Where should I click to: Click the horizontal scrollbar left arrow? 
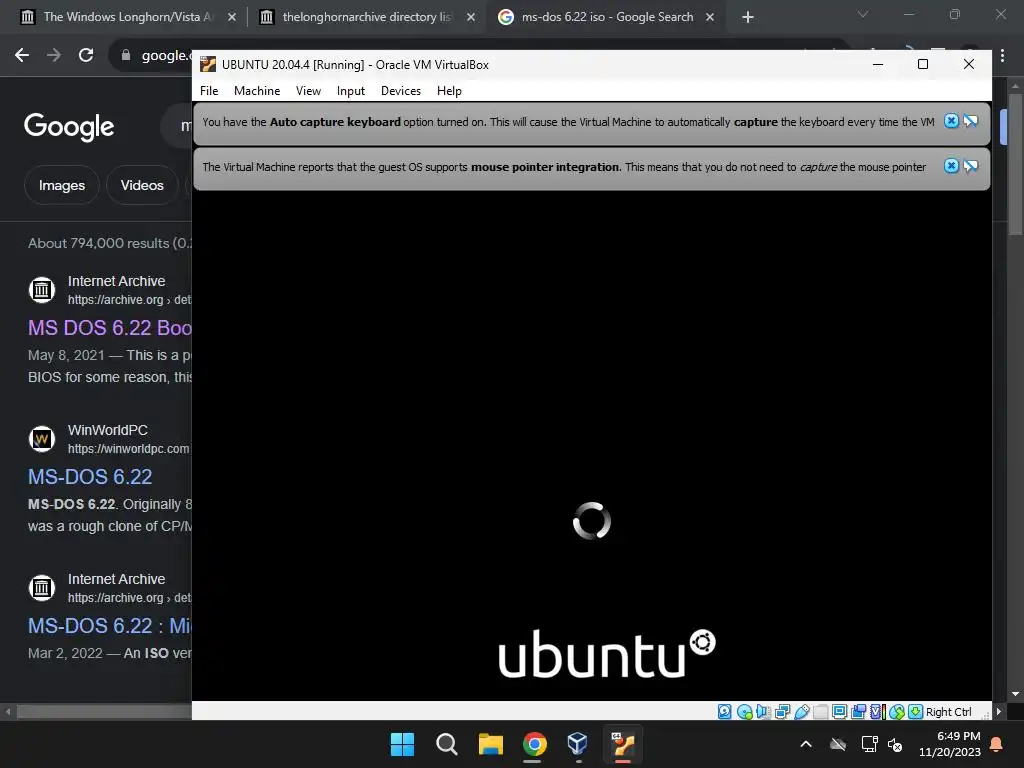[x=8, y=711]
